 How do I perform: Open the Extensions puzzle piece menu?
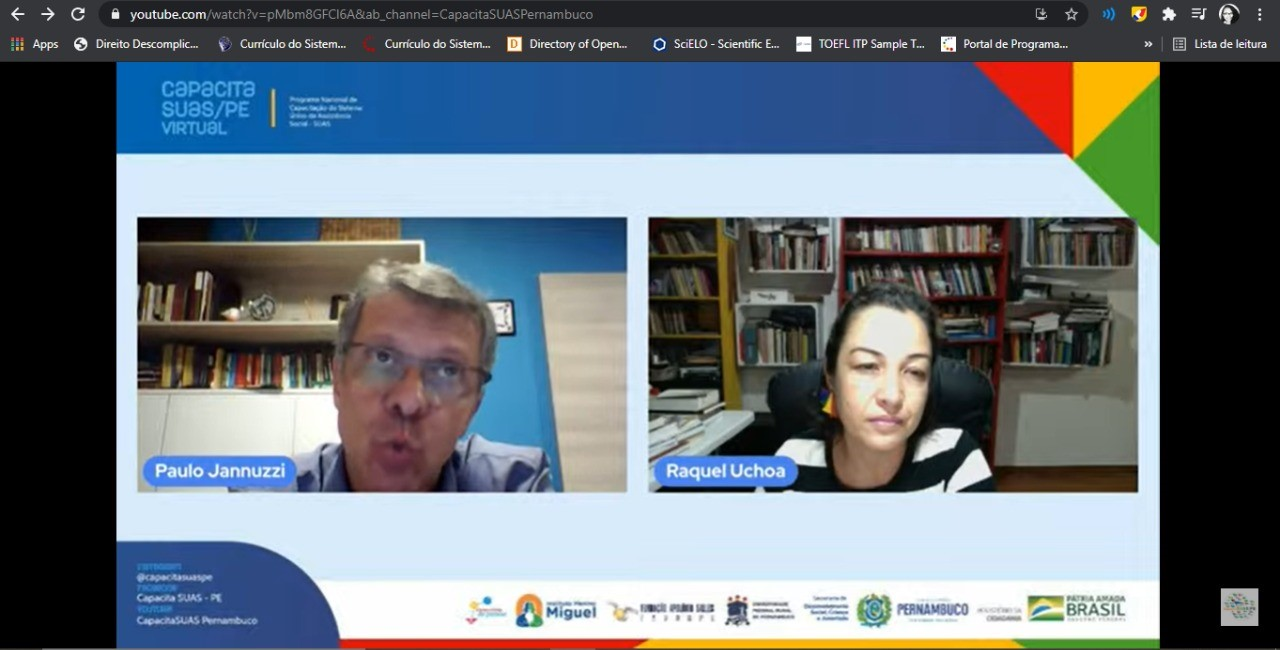pyautogui.click(x=1168, y=14)
